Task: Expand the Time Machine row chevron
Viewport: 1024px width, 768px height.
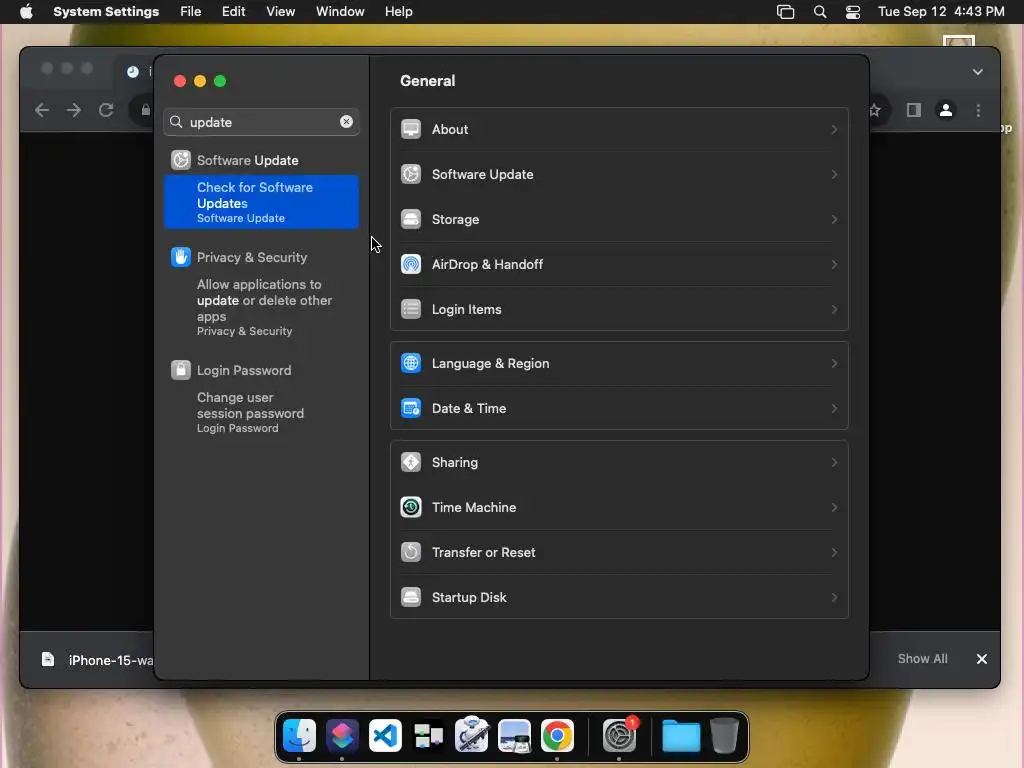Action: (834, 507)
